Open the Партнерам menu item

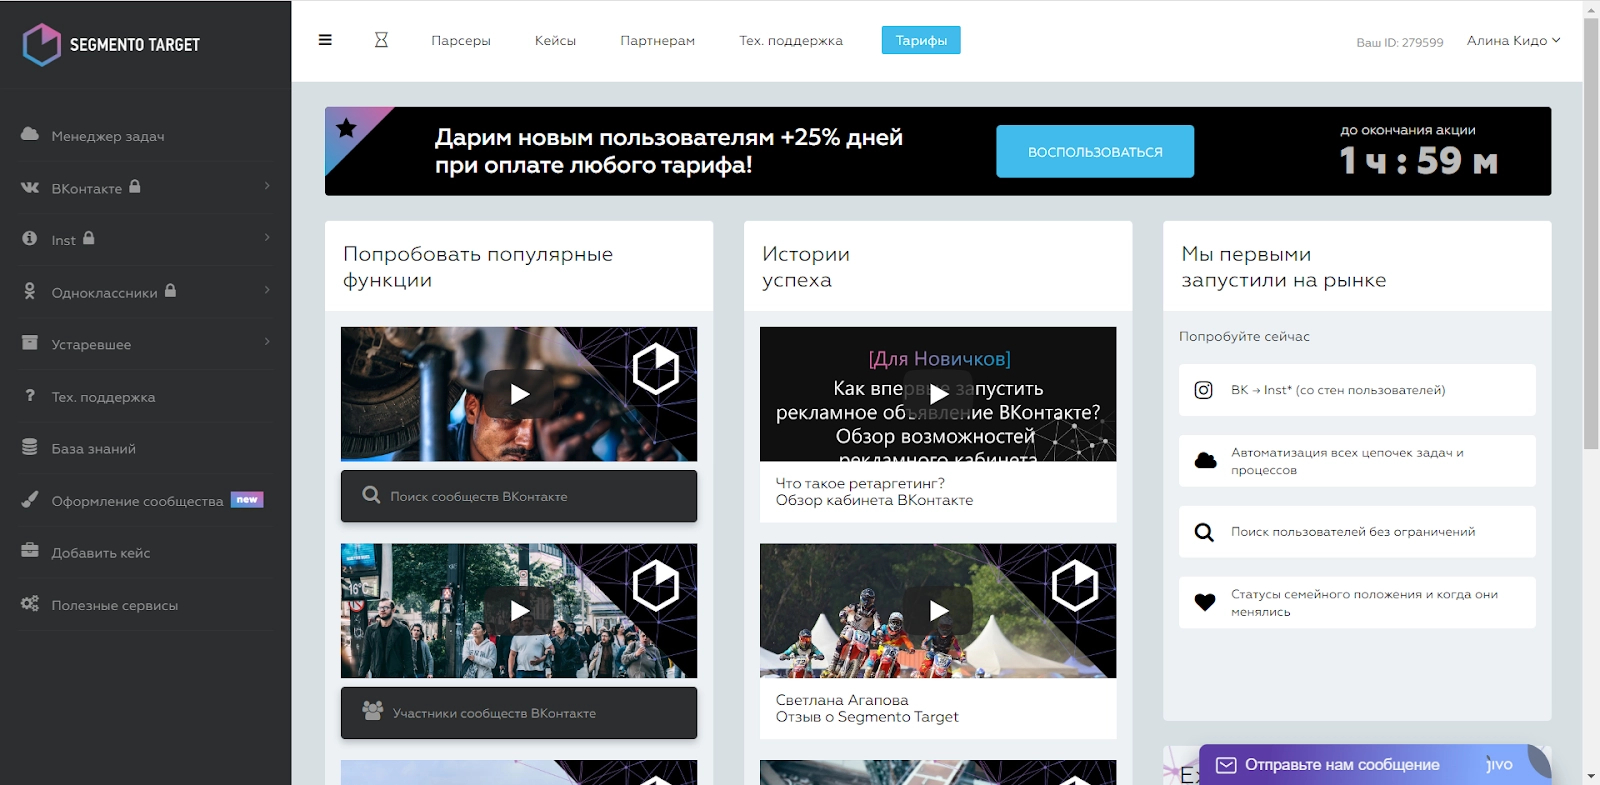657,41
